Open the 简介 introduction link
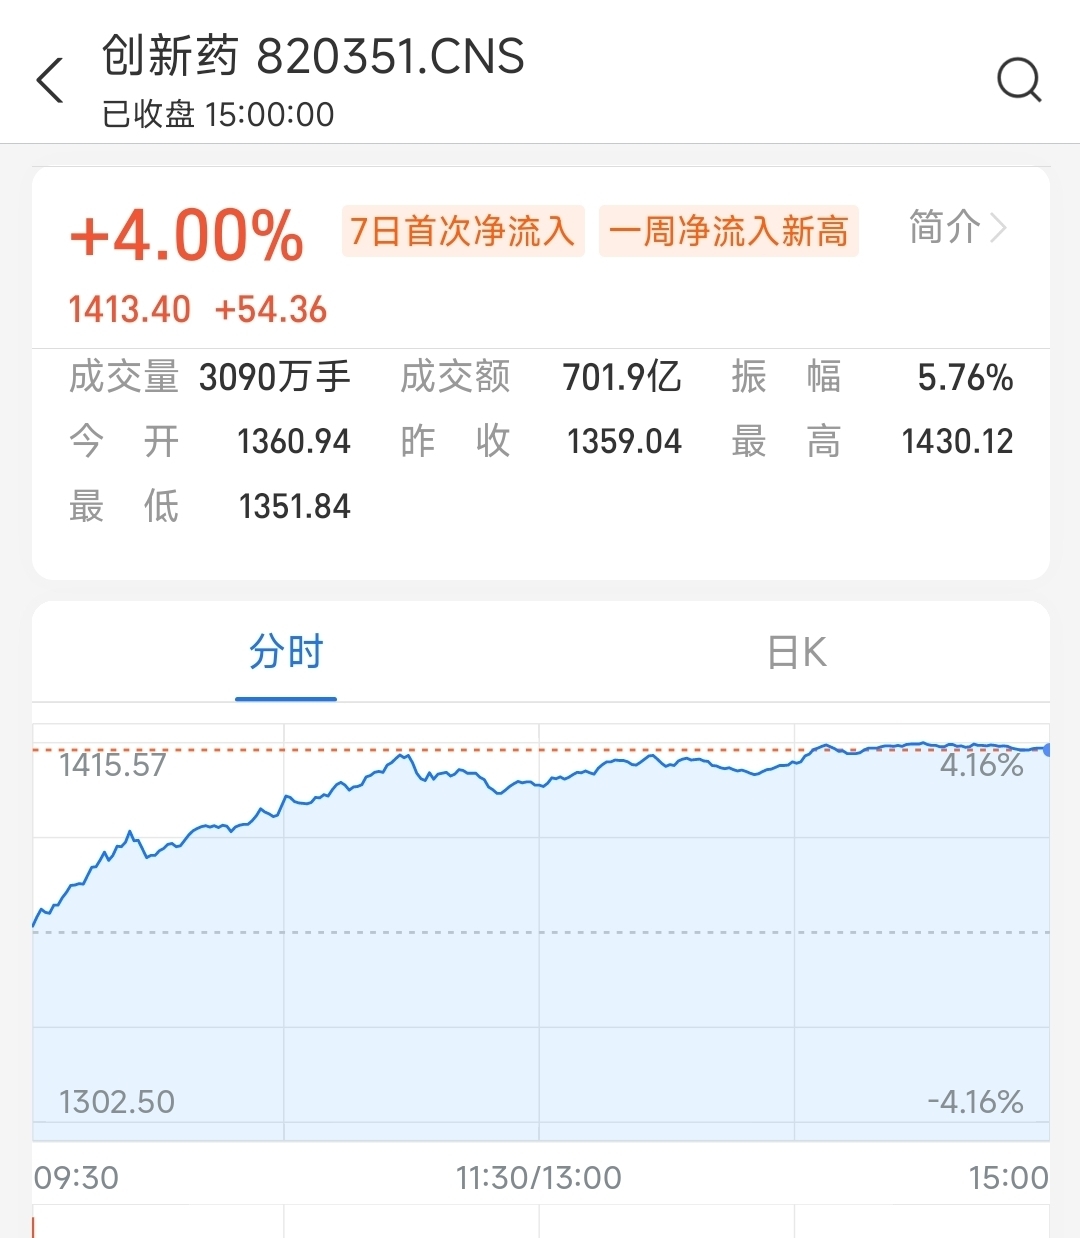The image size is (1080, 1238). [x=944, y=228]
